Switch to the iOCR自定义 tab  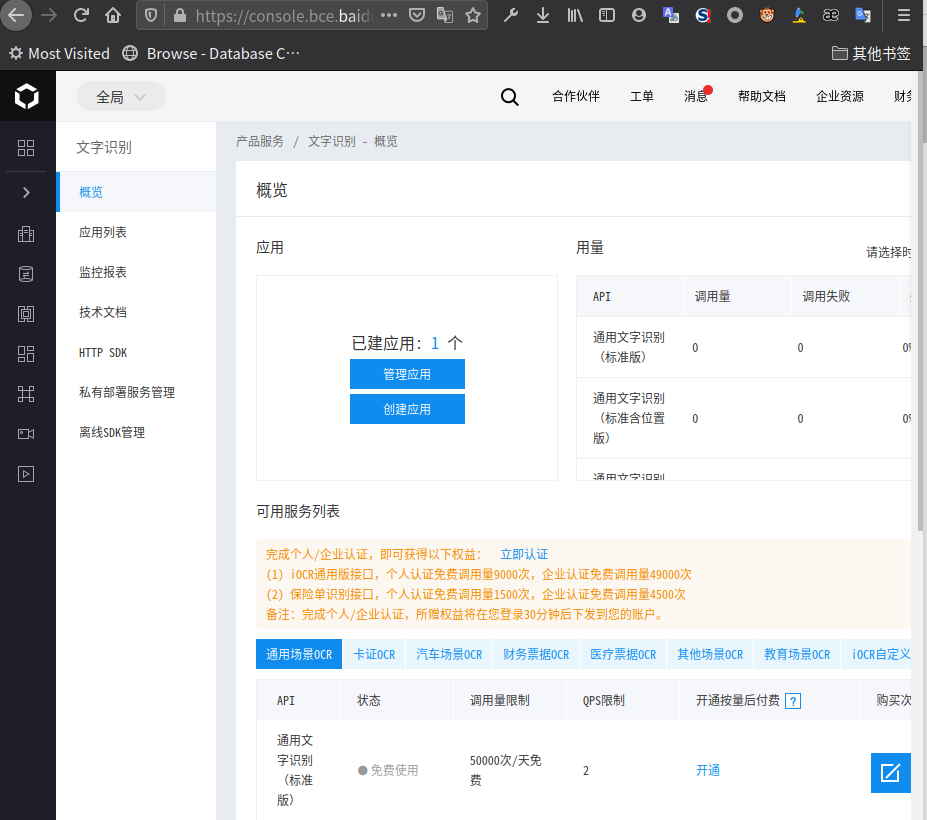click(876, 654)
